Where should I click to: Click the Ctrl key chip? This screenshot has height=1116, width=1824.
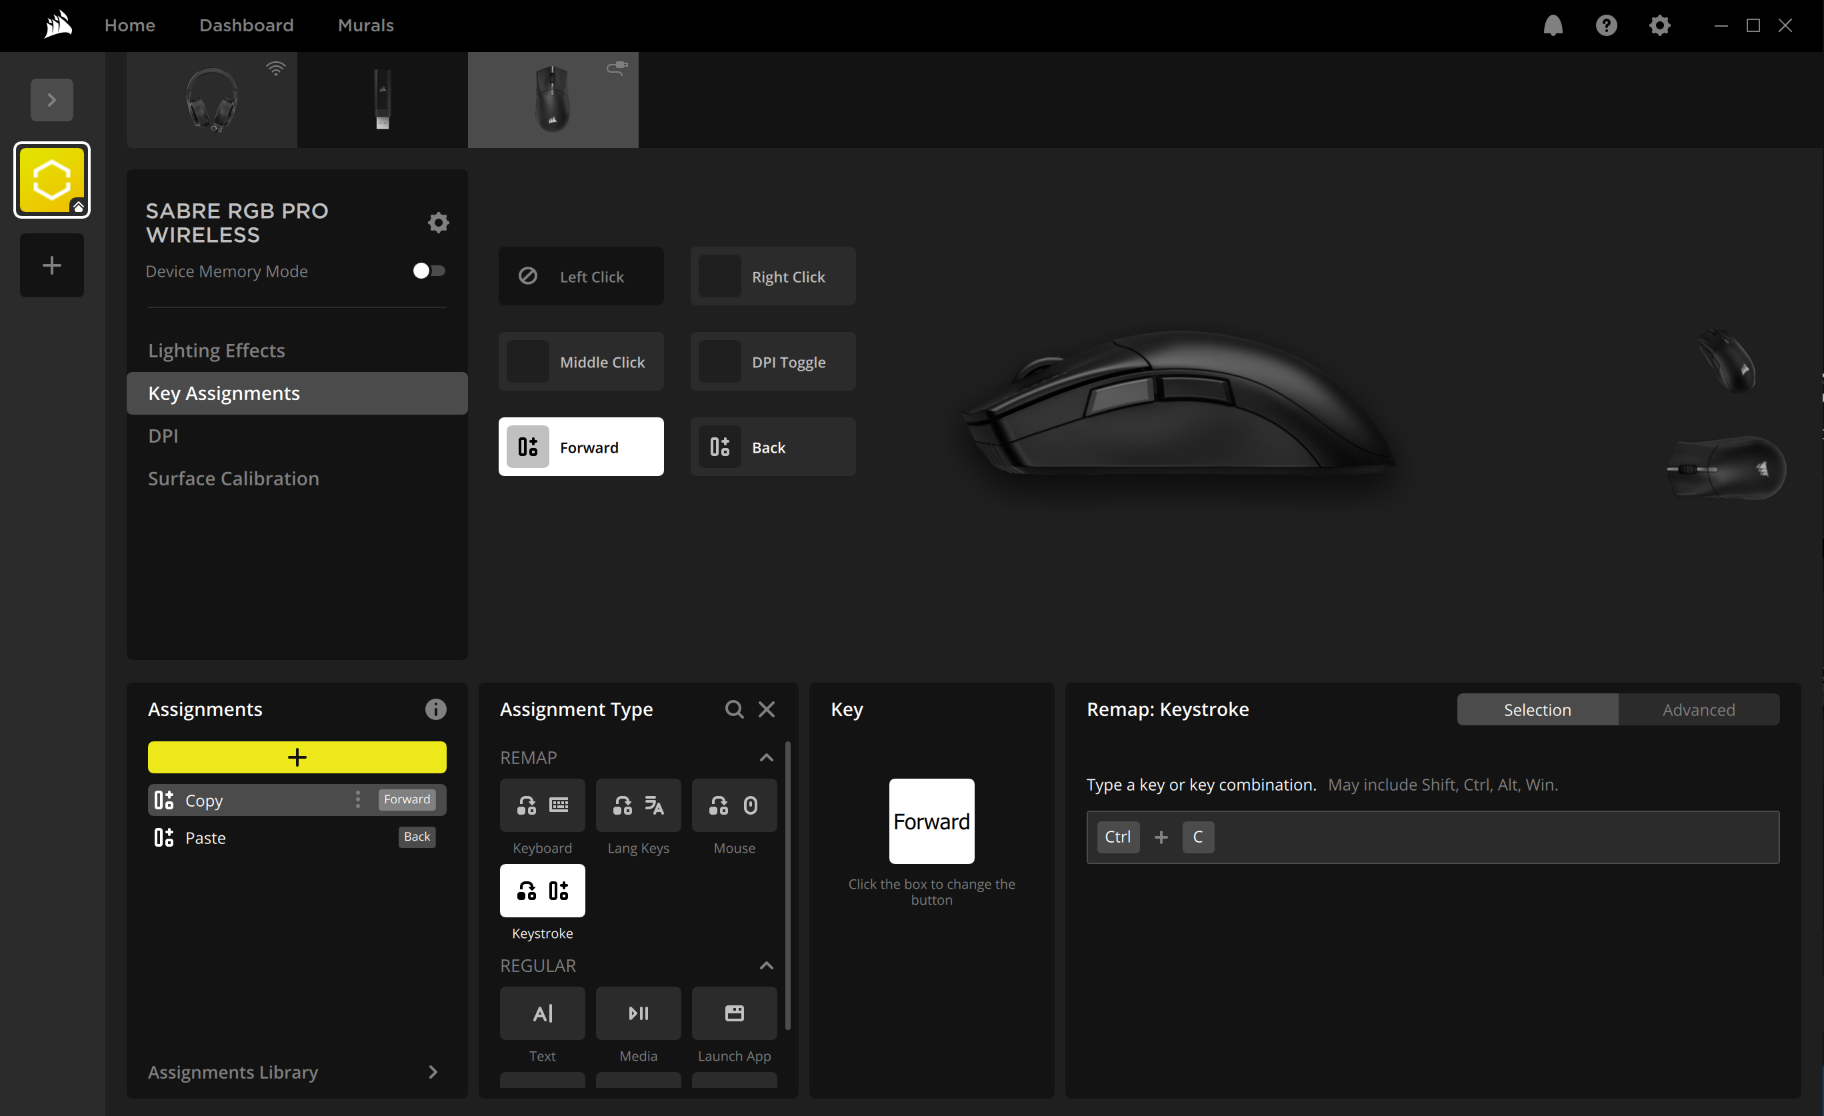1118,837
